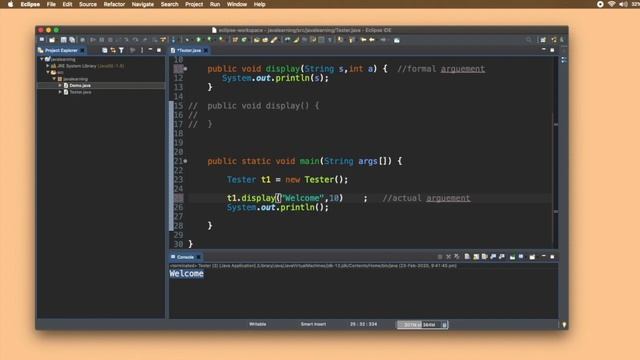Fold the main method at line 21
Viewport: 640px width, 360px height.
185,161
